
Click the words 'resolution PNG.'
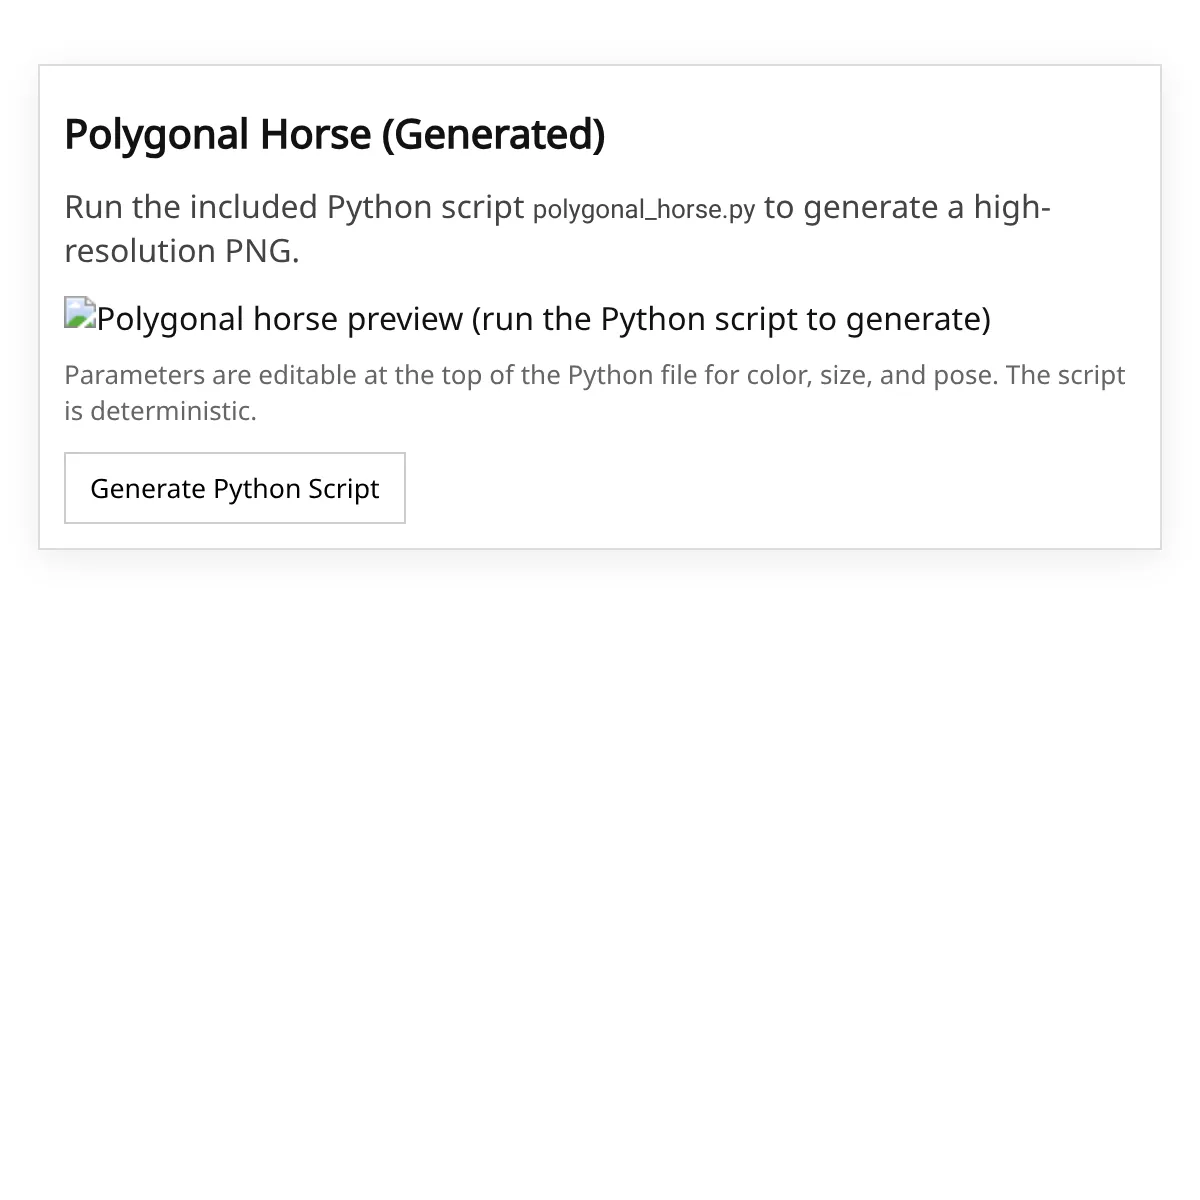(182, 251)
